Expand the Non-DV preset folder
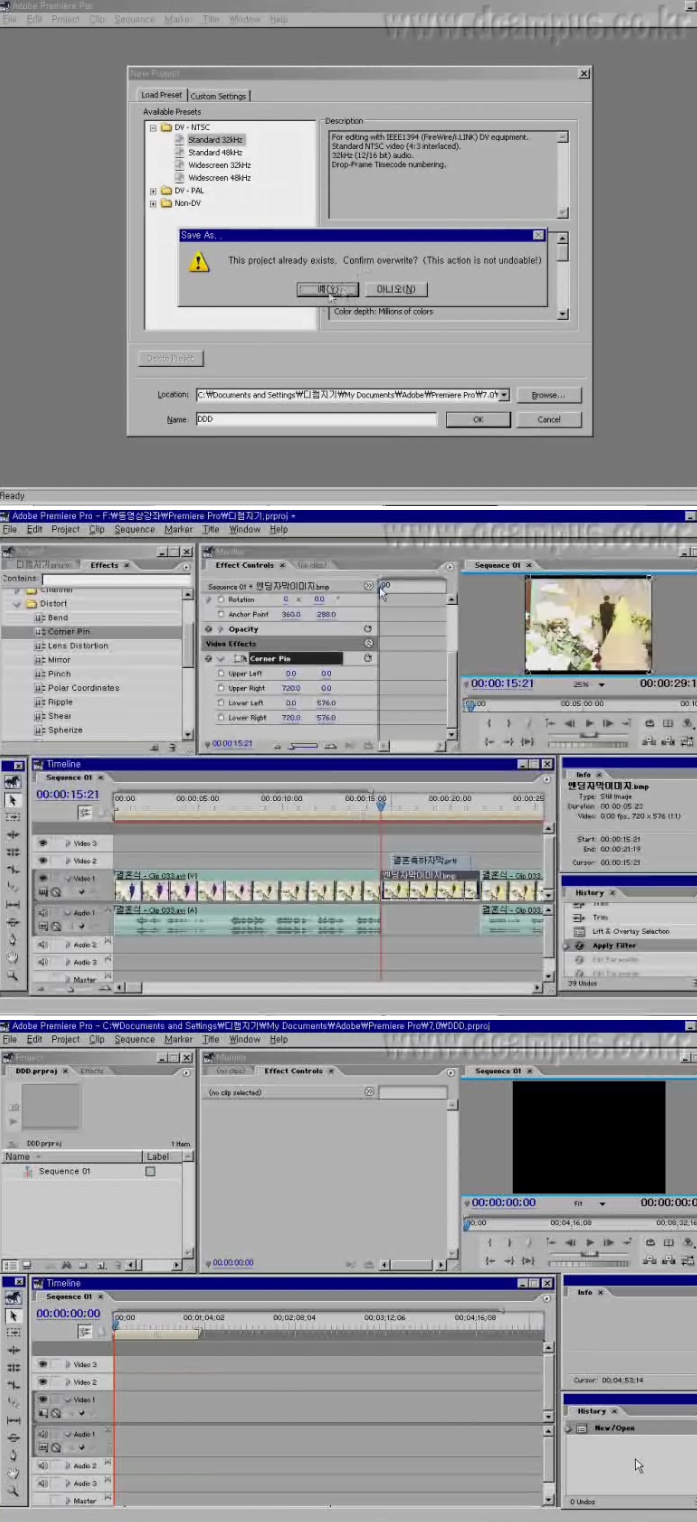The image size is (697, 1522). coord(153,203)
